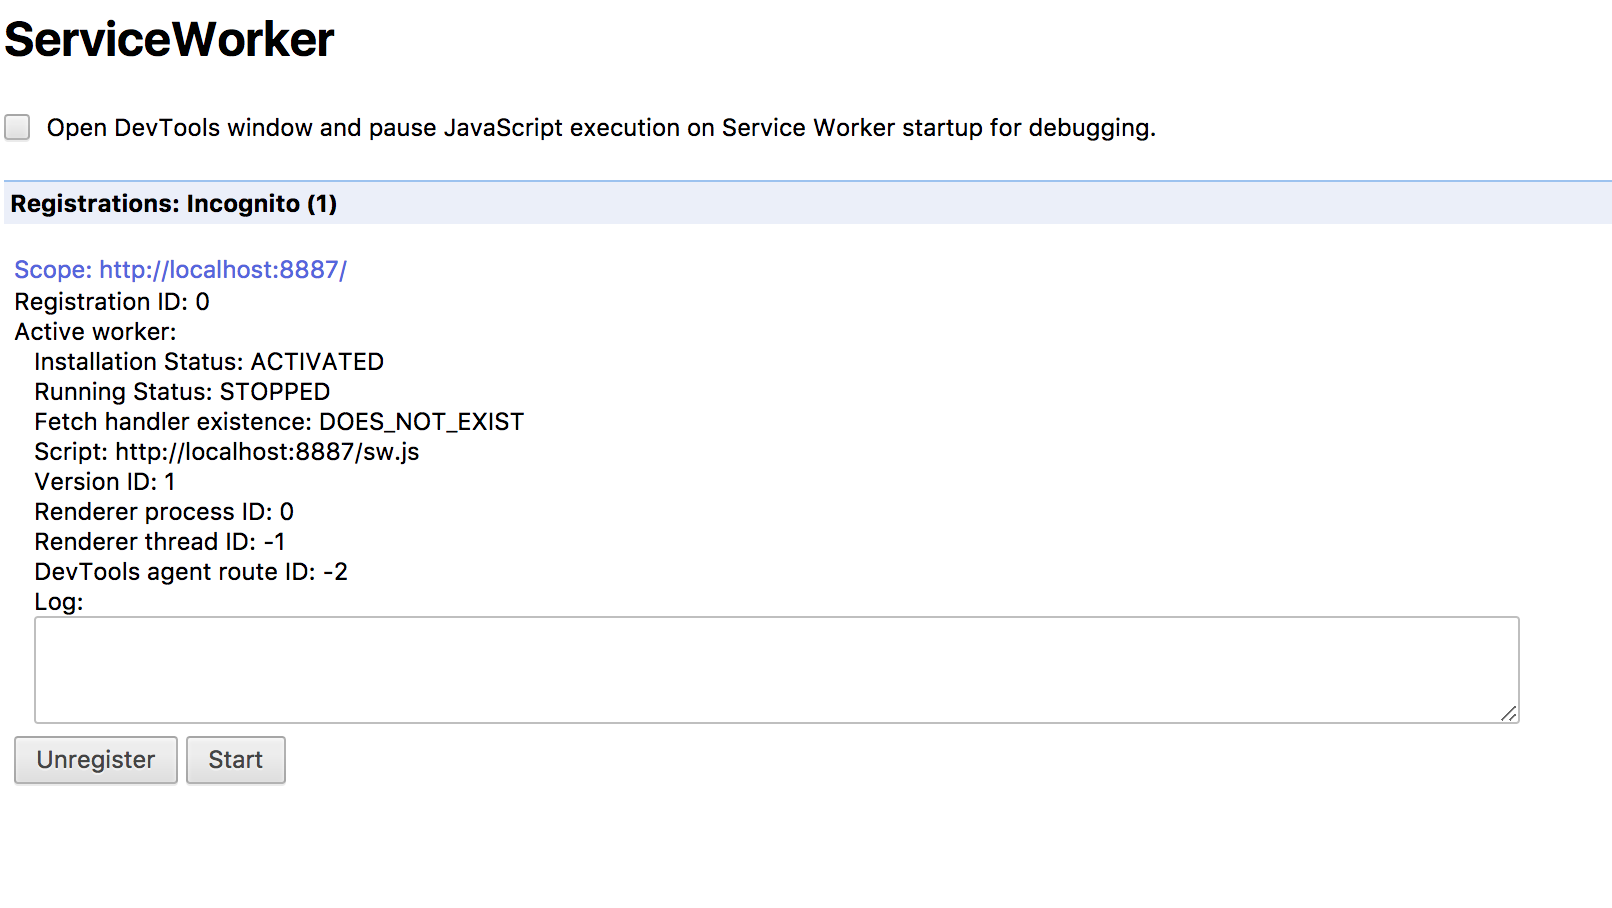Open the Scope http://localhost:8887/ link
1612x908 pixels.
[180, 270]
